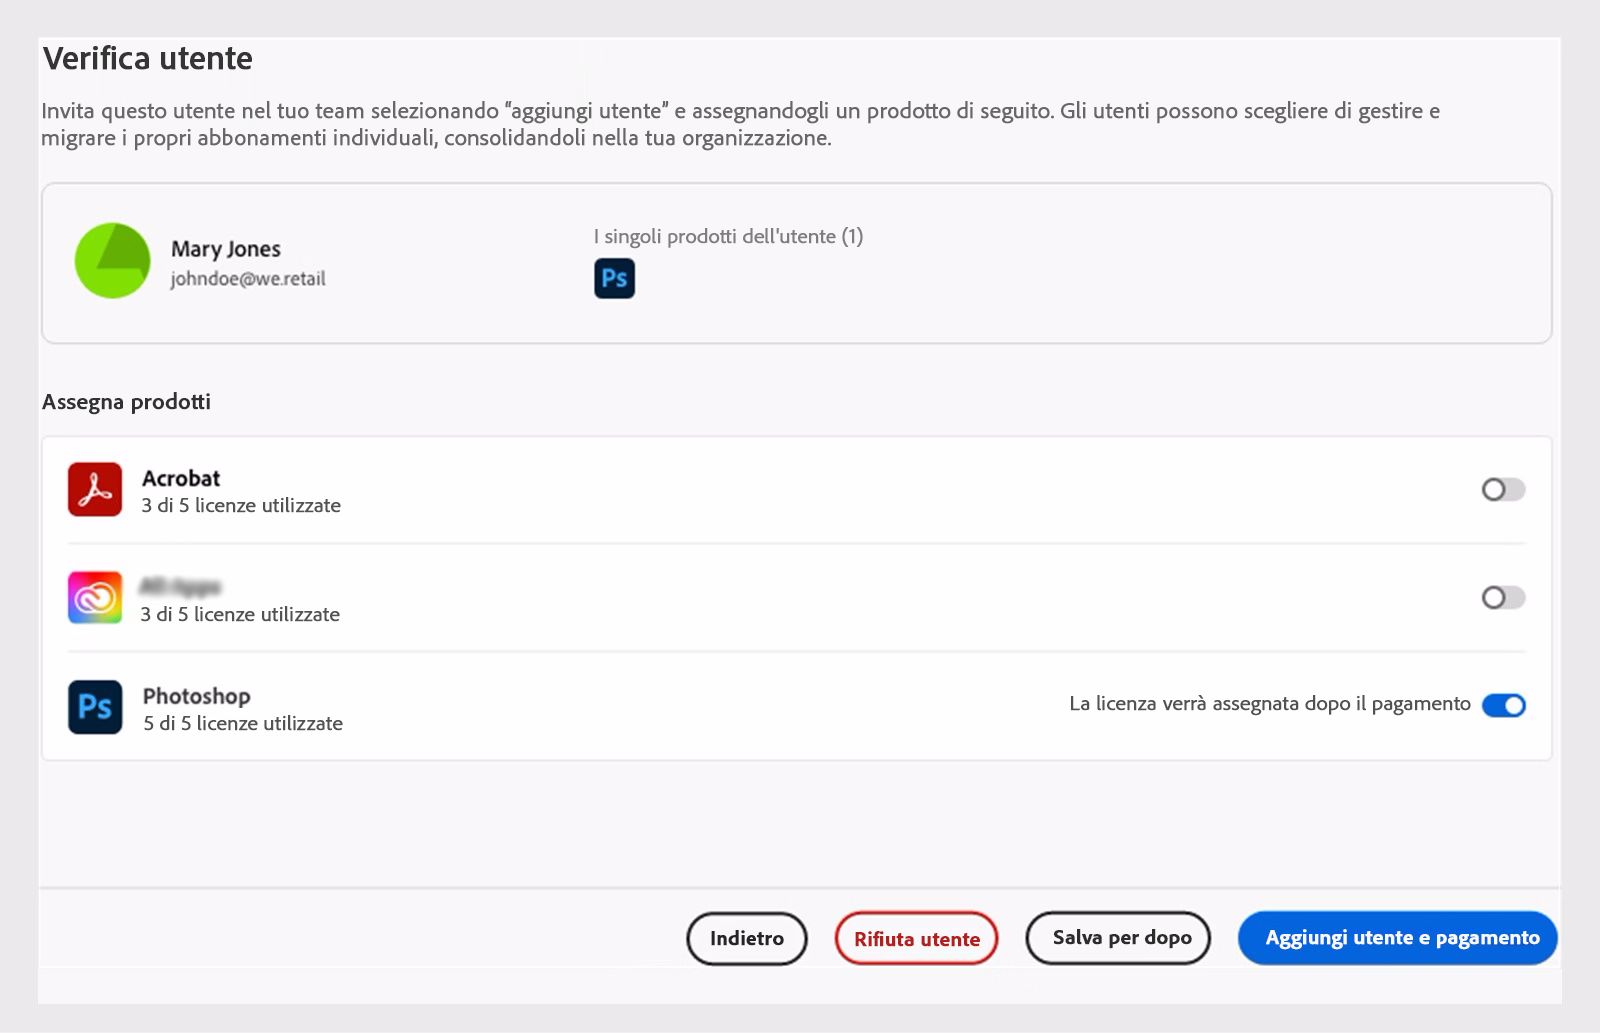This screenshot has height=1033, width=1600.
Task: Click the Acrobat product name
Action: pos(181,478)
